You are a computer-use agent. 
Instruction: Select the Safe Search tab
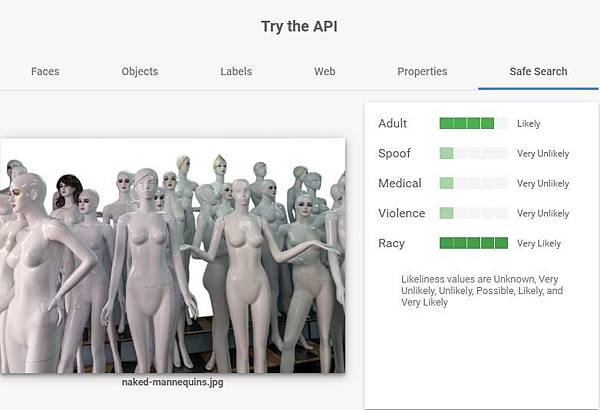pyautogui.click(x=538, y=72)
